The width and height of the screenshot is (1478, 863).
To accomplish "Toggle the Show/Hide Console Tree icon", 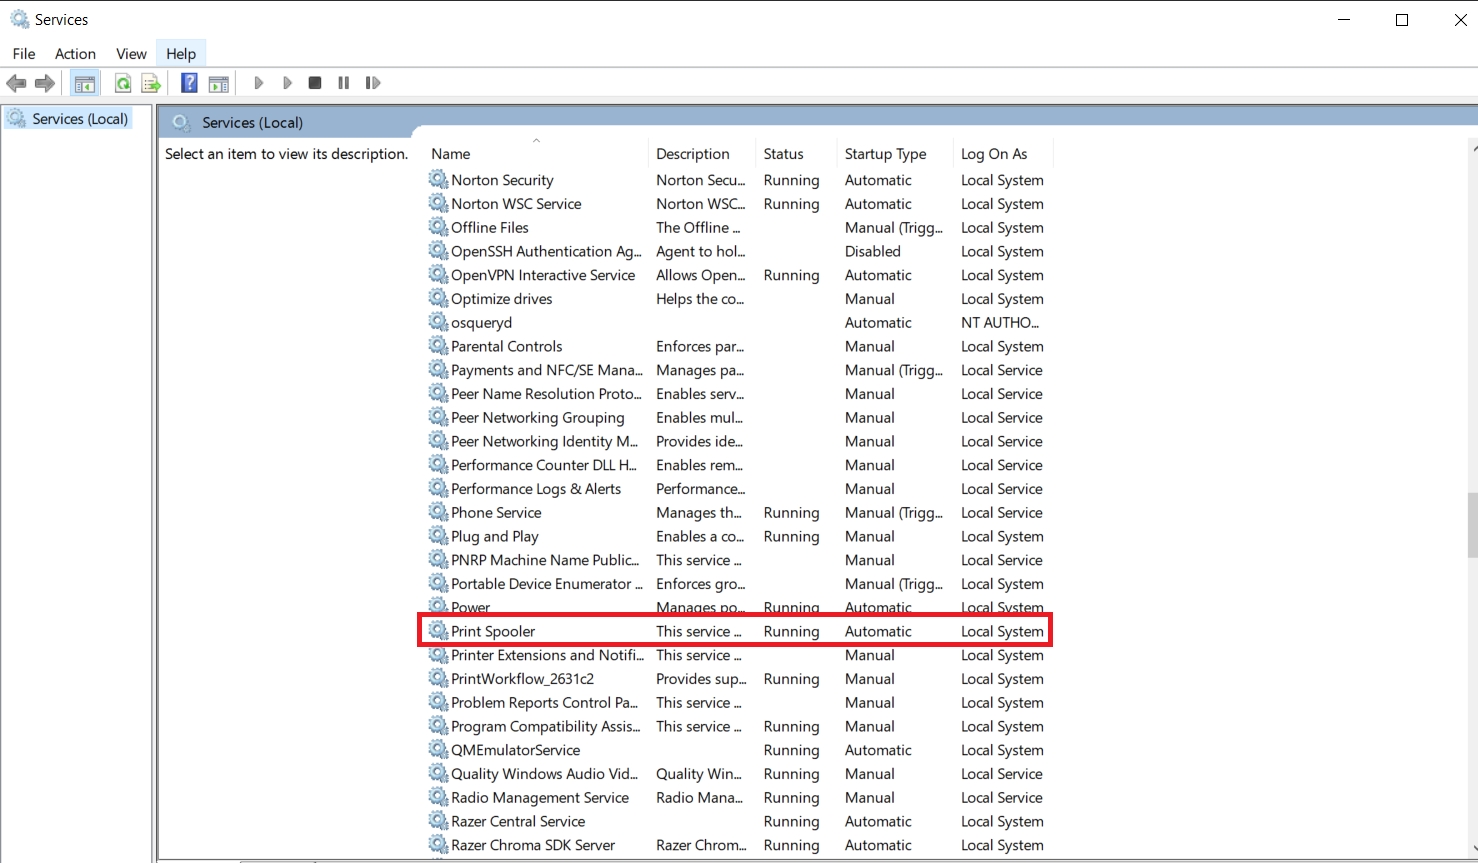I will tap(85, 83).
